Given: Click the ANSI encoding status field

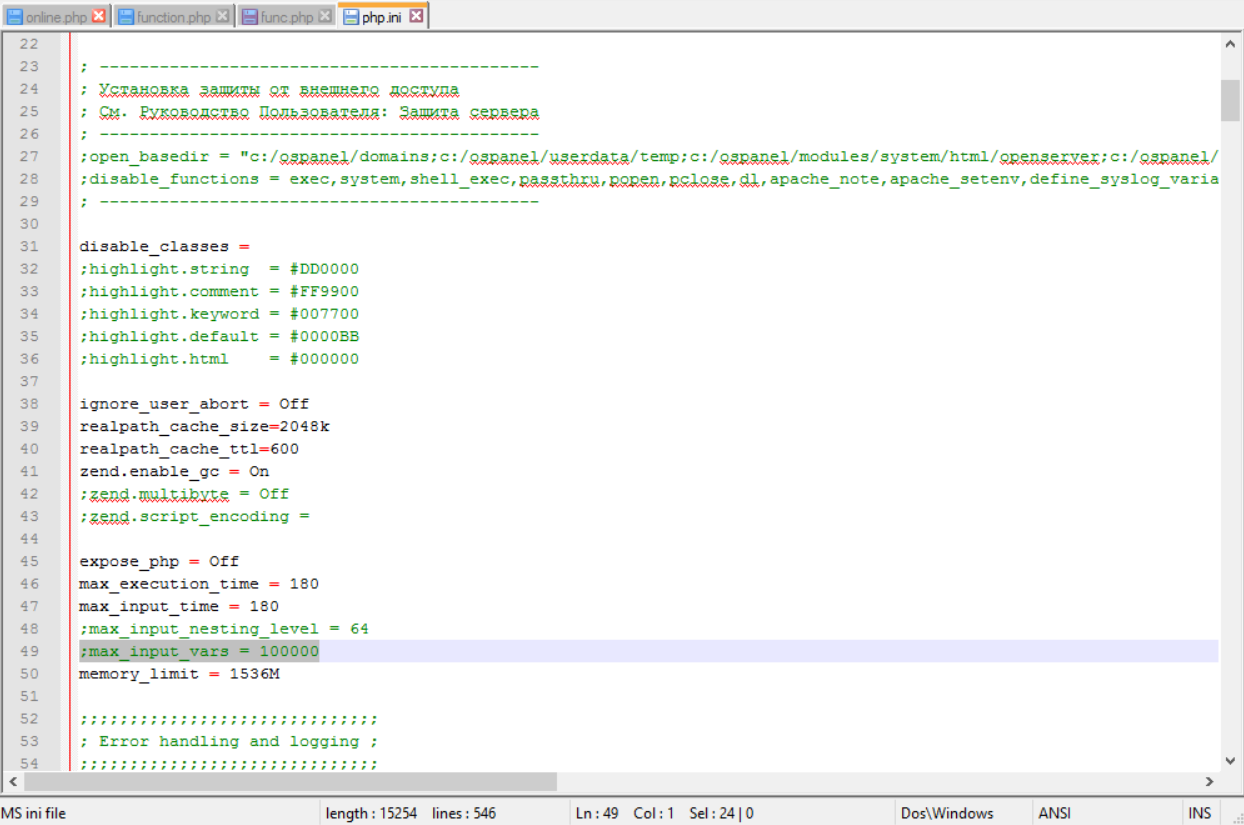Looking at the screenshot, I should point(1054,813).
